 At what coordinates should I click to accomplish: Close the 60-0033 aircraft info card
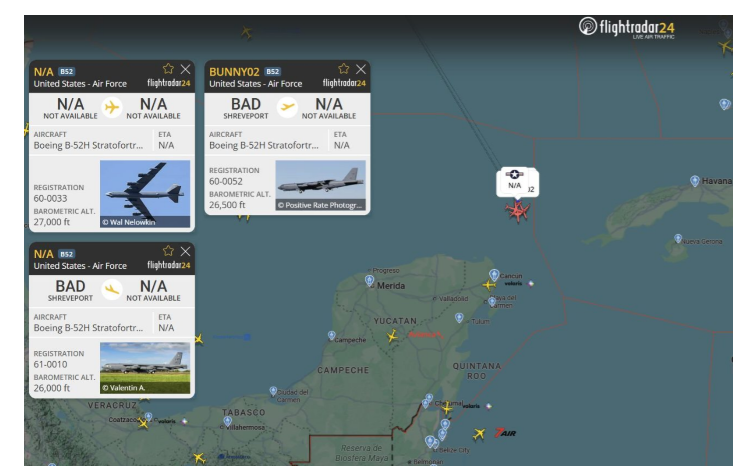click(x=186, y=69)
